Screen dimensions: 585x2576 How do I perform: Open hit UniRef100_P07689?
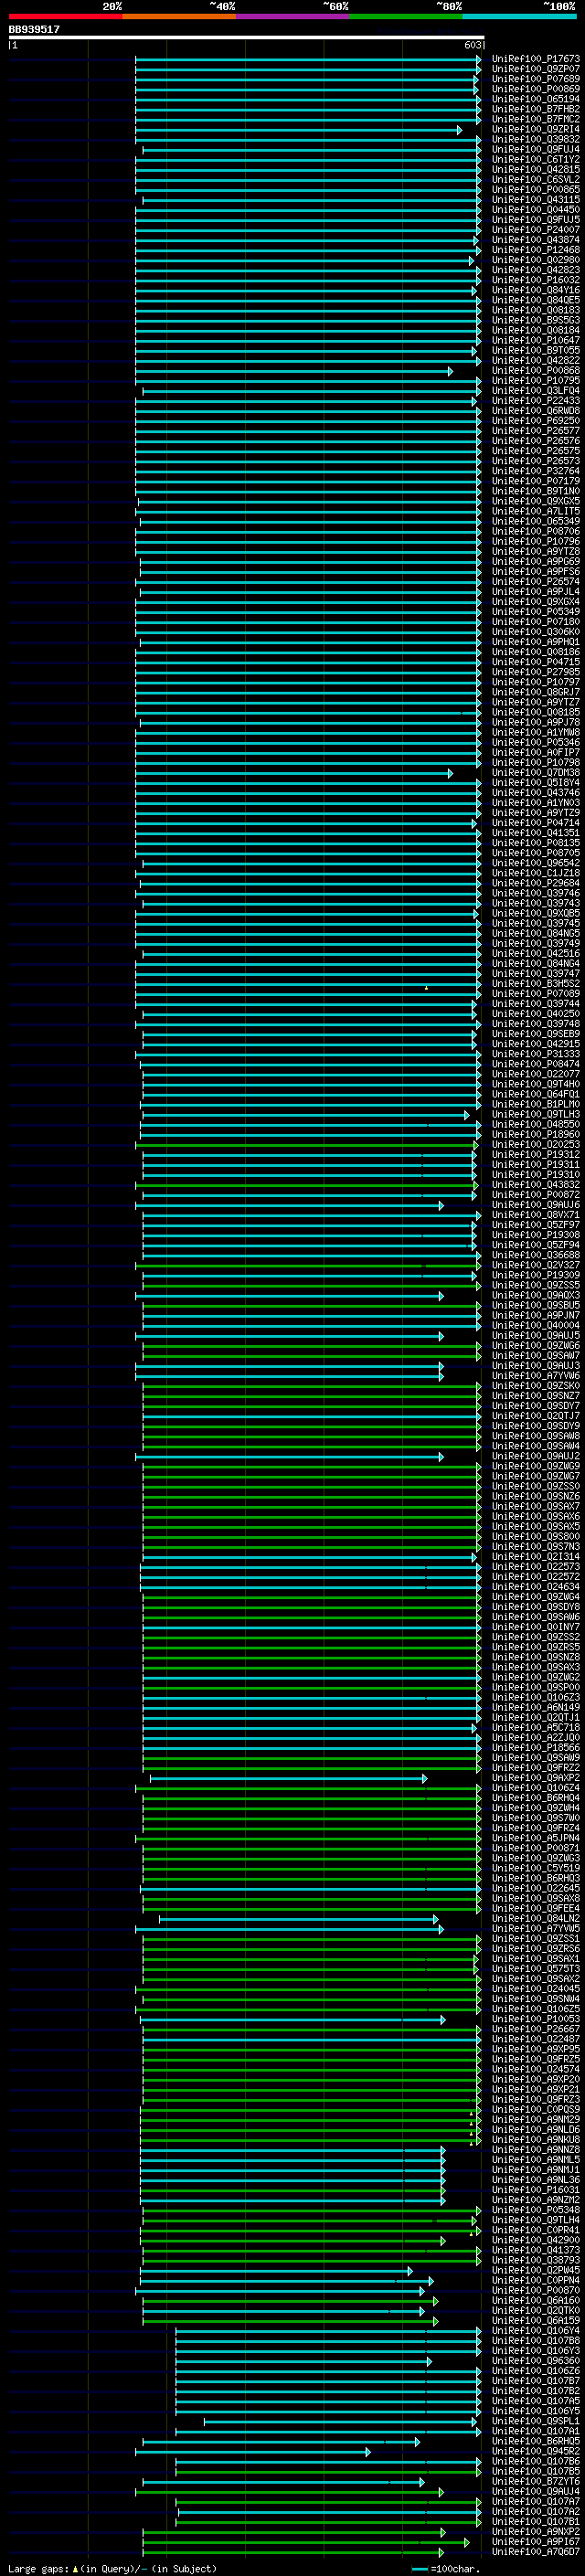click(x=536, y=79)
